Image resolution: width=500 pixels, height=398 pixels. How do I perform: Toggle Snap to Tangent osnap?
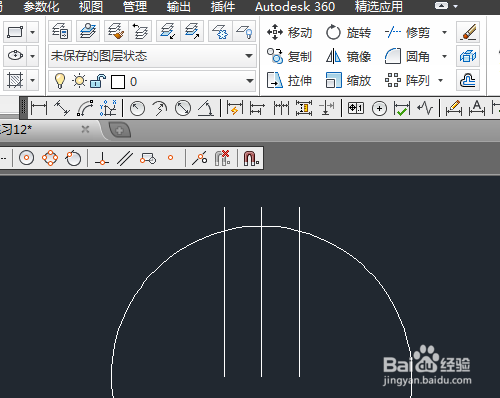point(73,158)
